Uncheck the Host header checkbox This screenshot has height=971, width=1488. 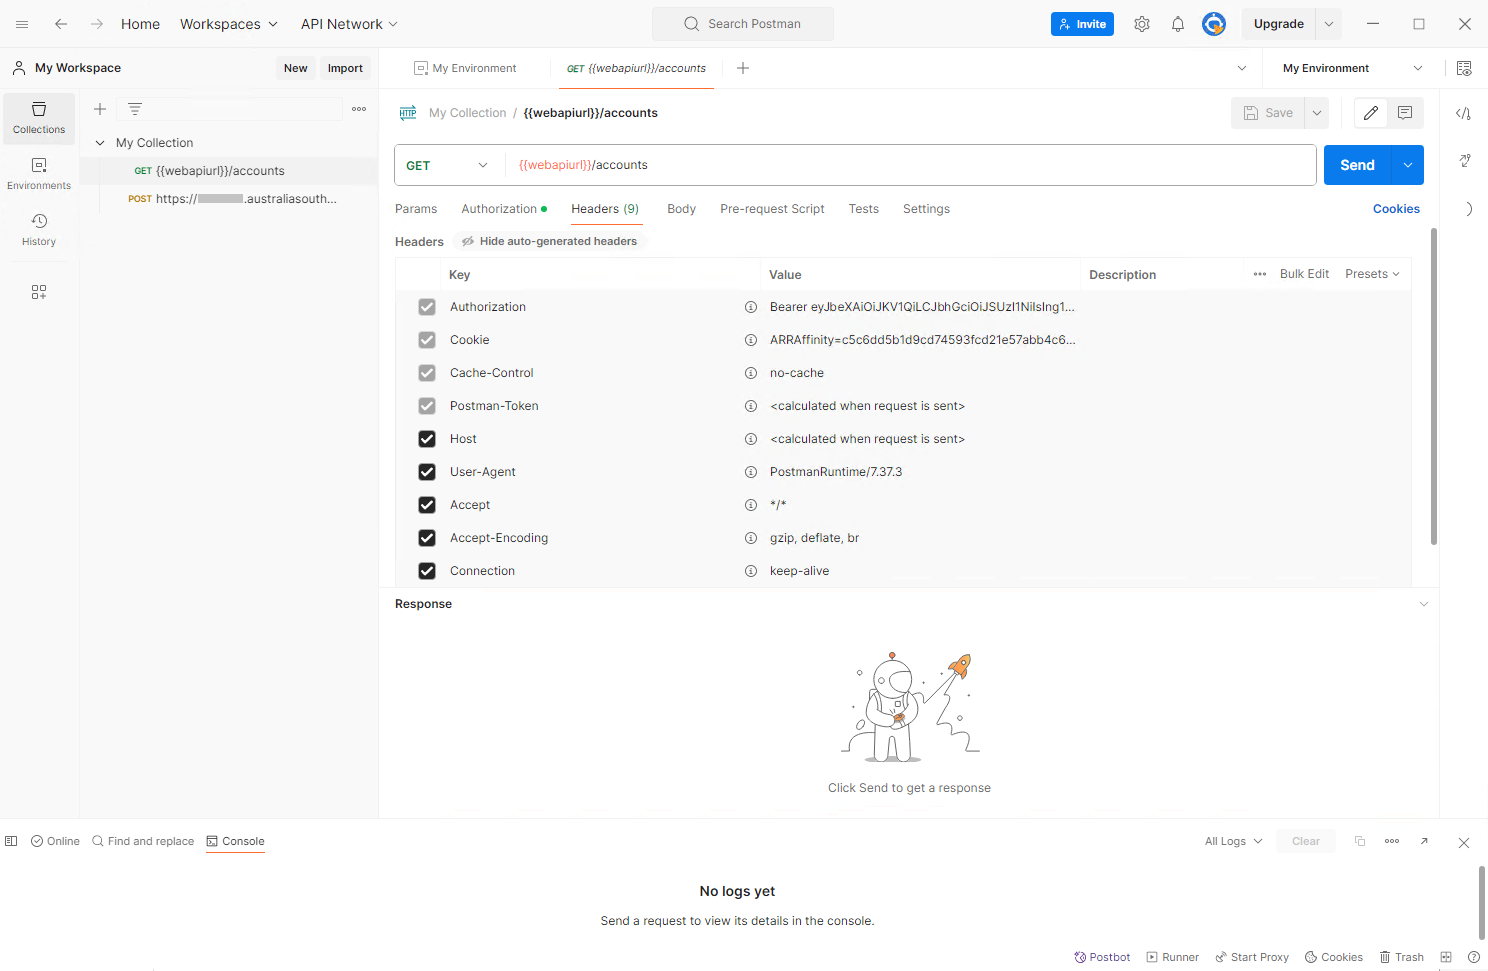tap(427, 439)
